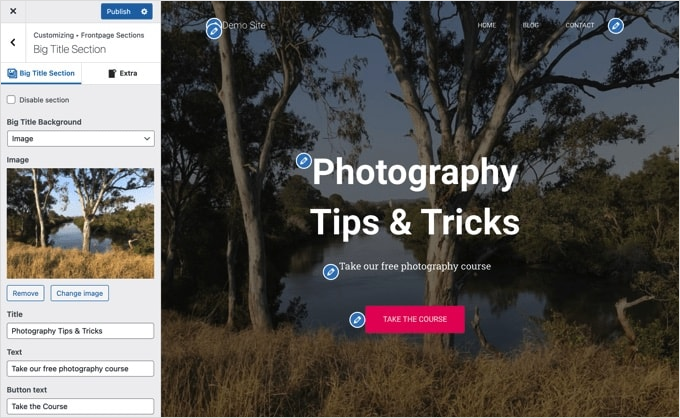
Task: Open publish settings gear icon
Action: pyautogui.click(x=144, y=12)
